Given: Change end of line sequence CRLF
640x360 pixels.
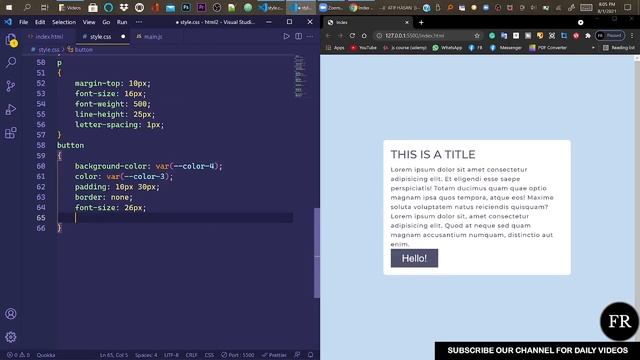Looking at the screenshot, I should 191,355.
